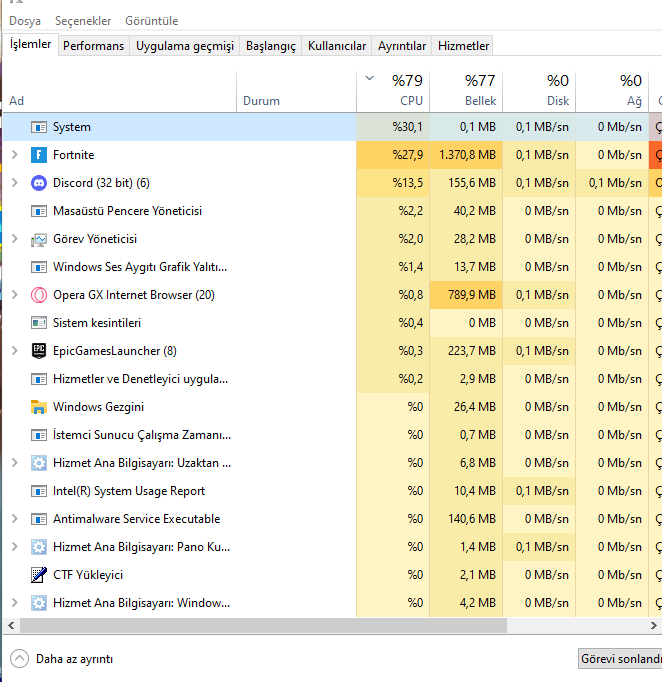
Task: Select the Sistem kesintileri row name
Action: pyautogui.click(x=97, y=323)
